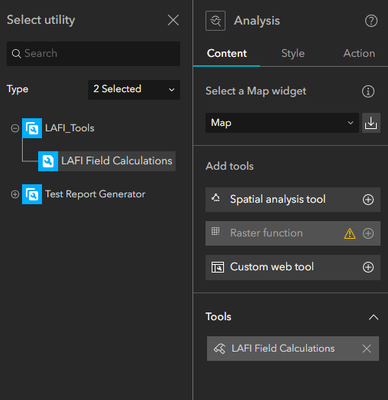Click plus icon on Spatial analysis tool

click(368, 200)
